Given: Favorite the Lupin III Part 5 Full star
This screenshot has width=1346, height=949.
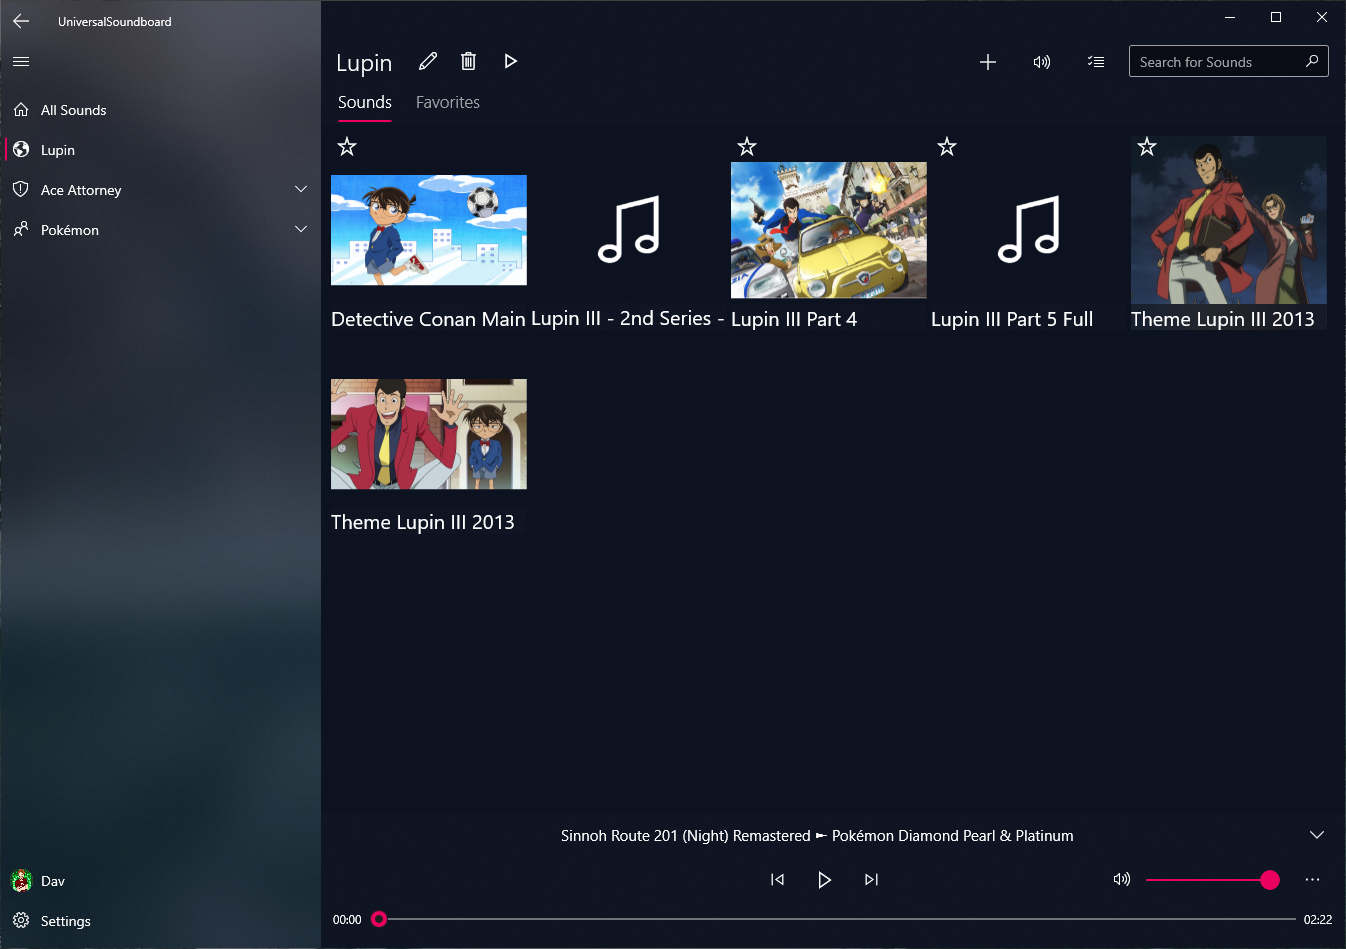Looking at the screenshot, I should 947,147.
